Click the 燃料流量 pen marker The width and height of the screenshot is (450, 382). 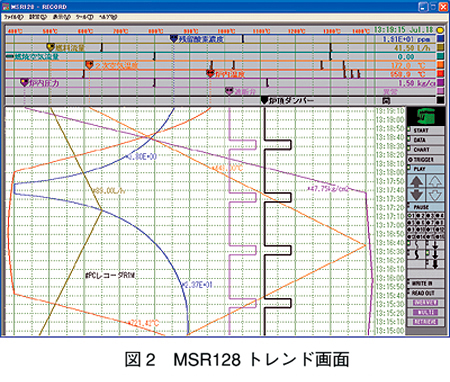[50, 48]
